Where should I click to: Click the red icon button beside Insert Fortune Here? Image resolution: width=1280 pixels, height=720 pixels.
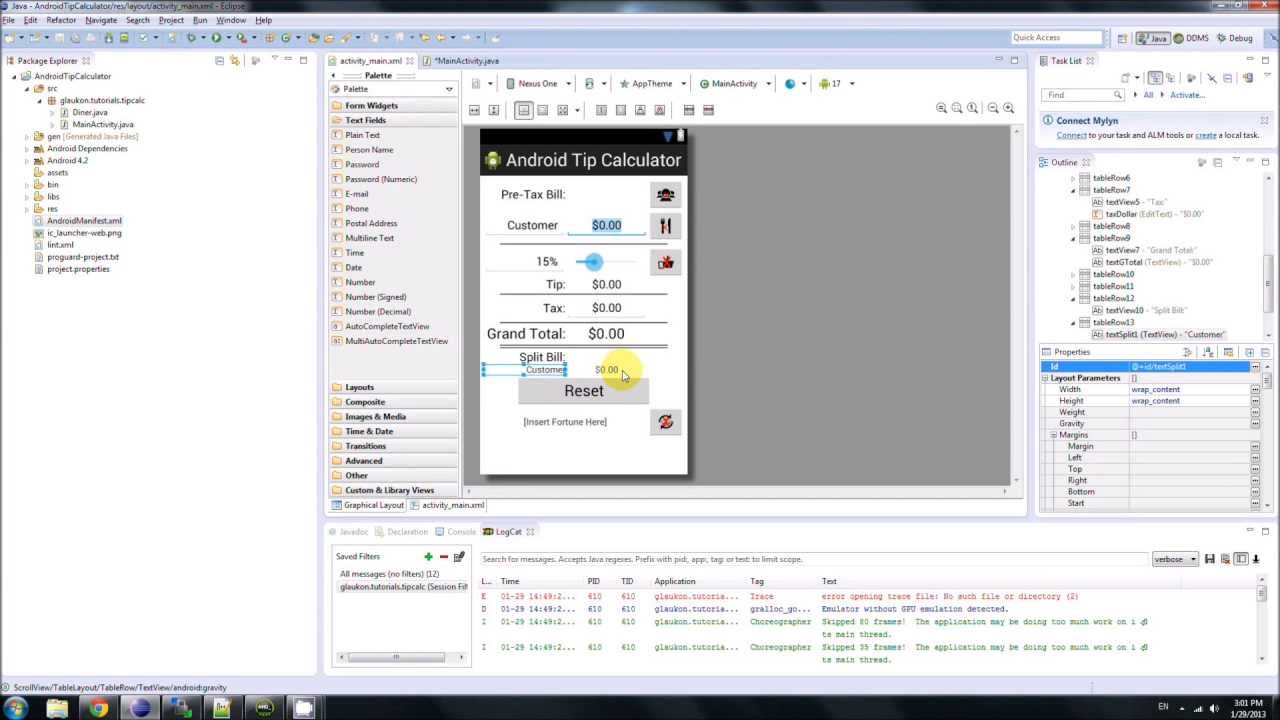pos(665,422)
